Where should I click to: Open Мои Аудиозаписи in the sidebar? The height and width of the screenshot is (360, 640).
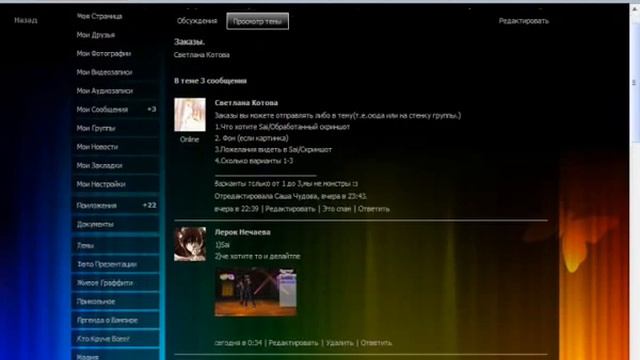click(104, 91)
